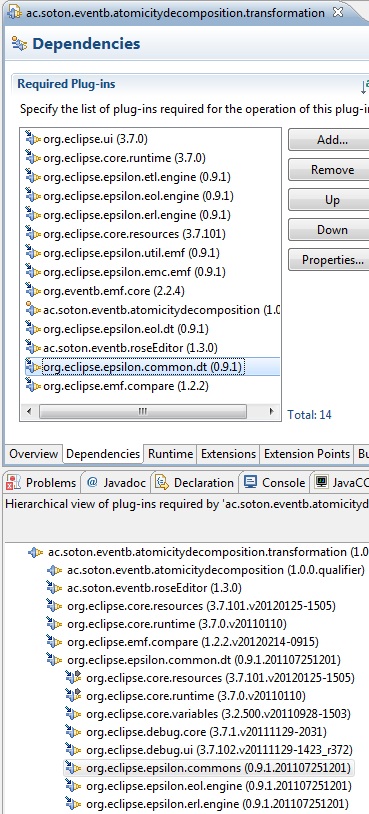Click the org.eclipse.ui plug-in icon

click(x=33, y=139)
